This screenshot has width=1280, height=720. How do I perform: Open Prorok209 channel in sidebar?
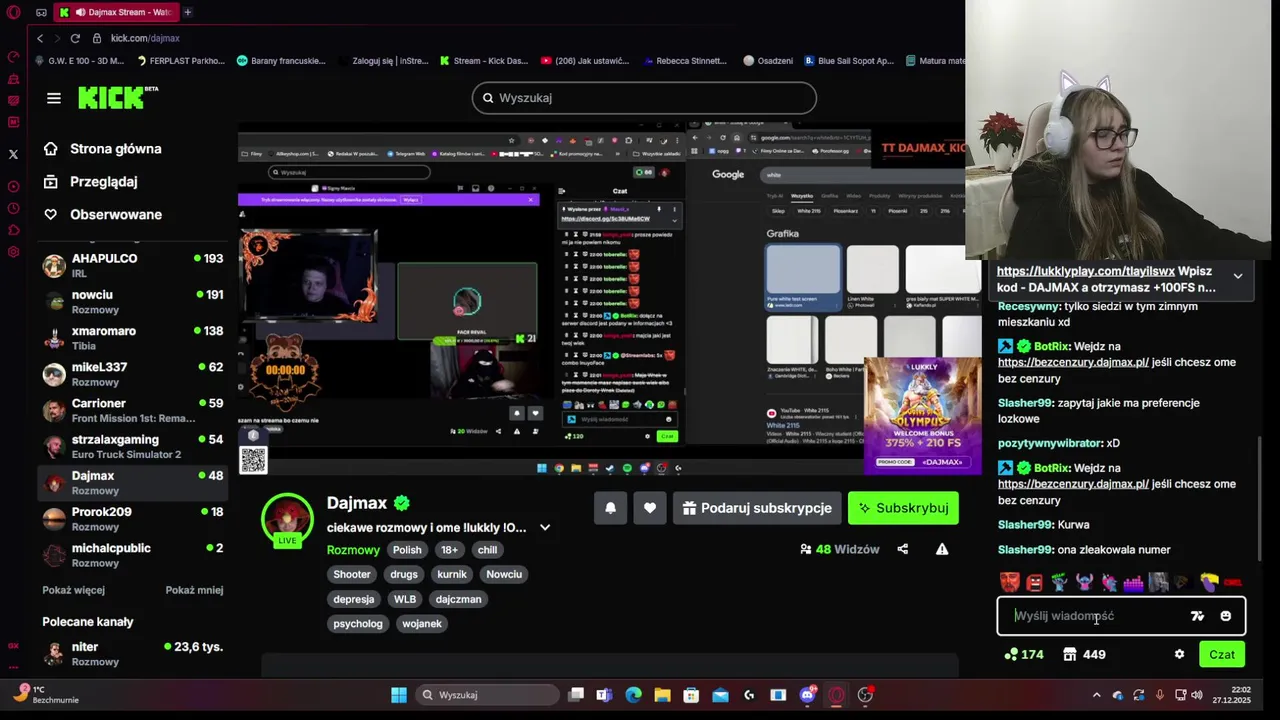pos(133,519)
